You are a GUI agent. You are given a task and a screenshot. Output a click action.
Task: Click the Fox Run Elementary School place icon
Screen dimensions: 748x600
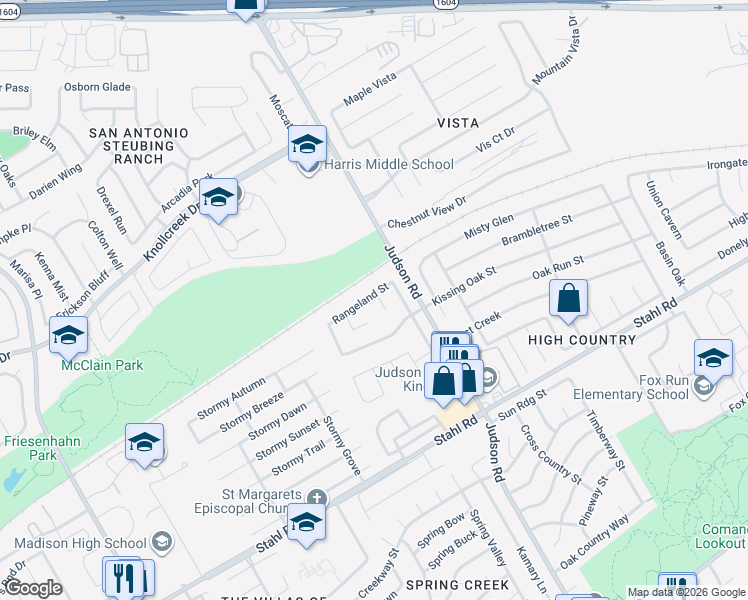pos(704,386)
